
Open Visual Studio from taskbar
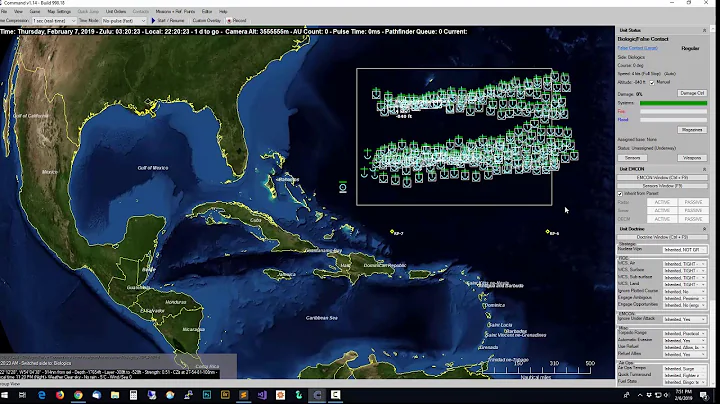pyautogui.click(x=262, y=395)
